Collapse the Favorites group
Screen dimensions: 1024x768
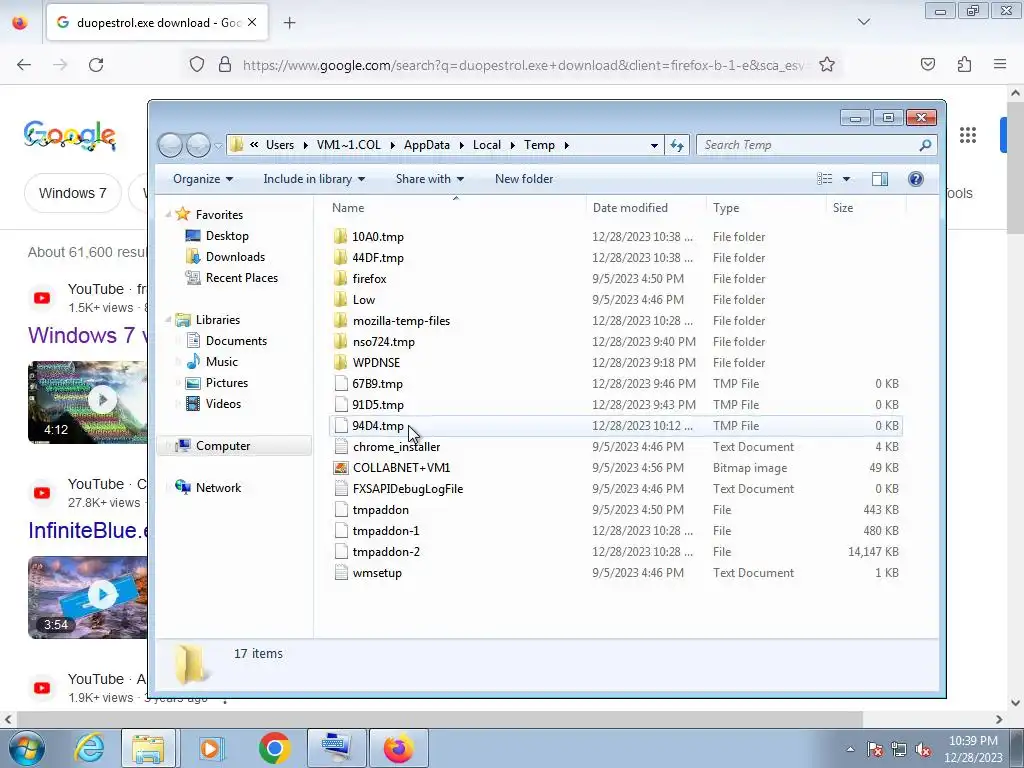coord(168,214)
